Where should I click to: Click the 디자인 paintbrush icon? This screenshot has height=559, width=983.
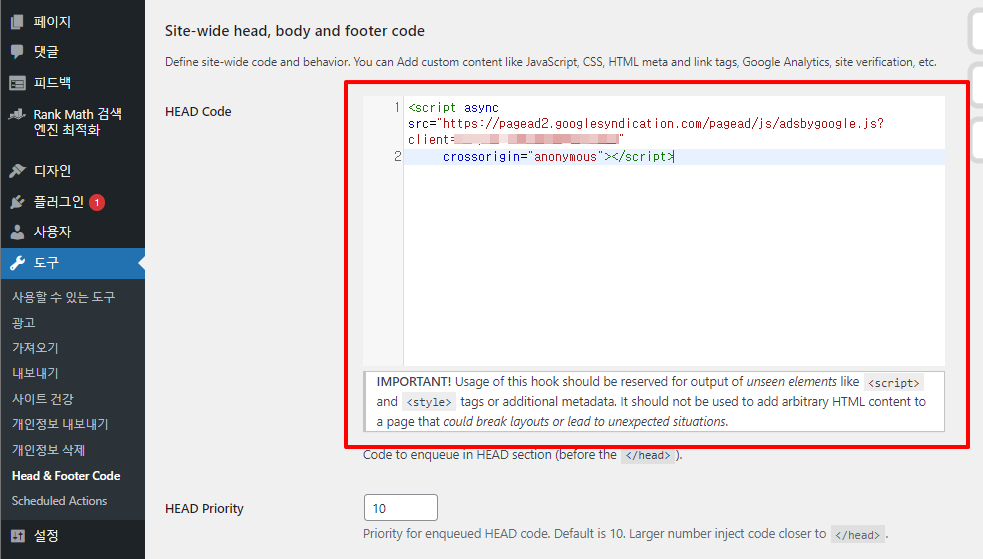18,170
